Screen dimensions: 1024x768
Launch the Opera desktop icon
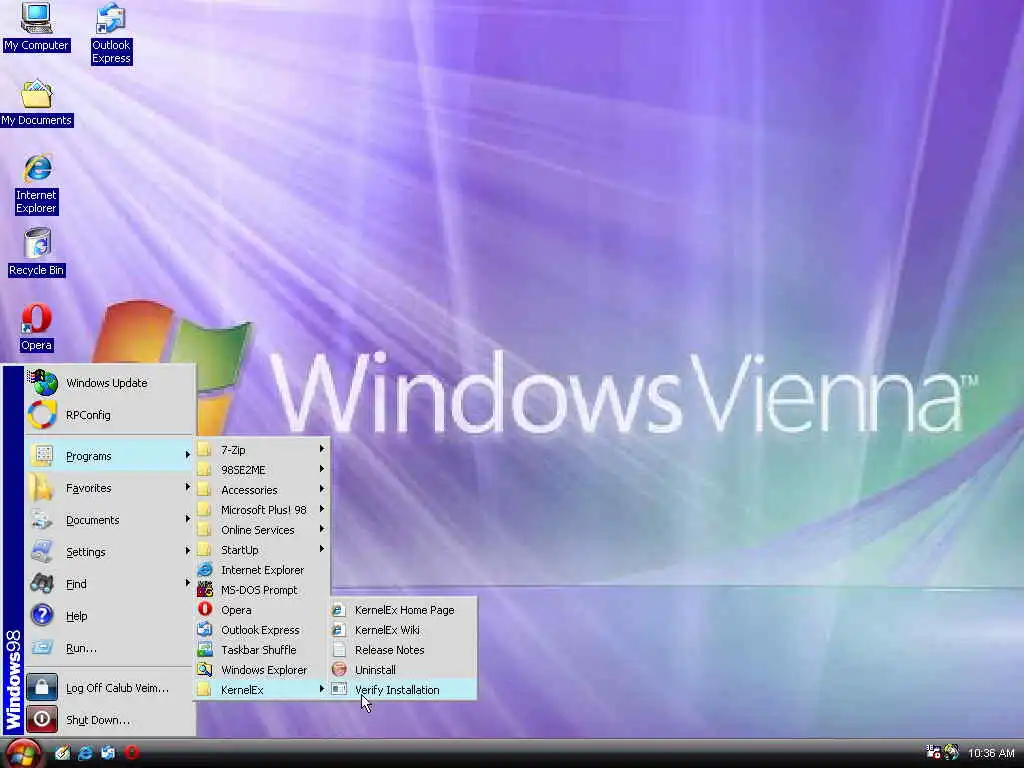pos(36,327)
